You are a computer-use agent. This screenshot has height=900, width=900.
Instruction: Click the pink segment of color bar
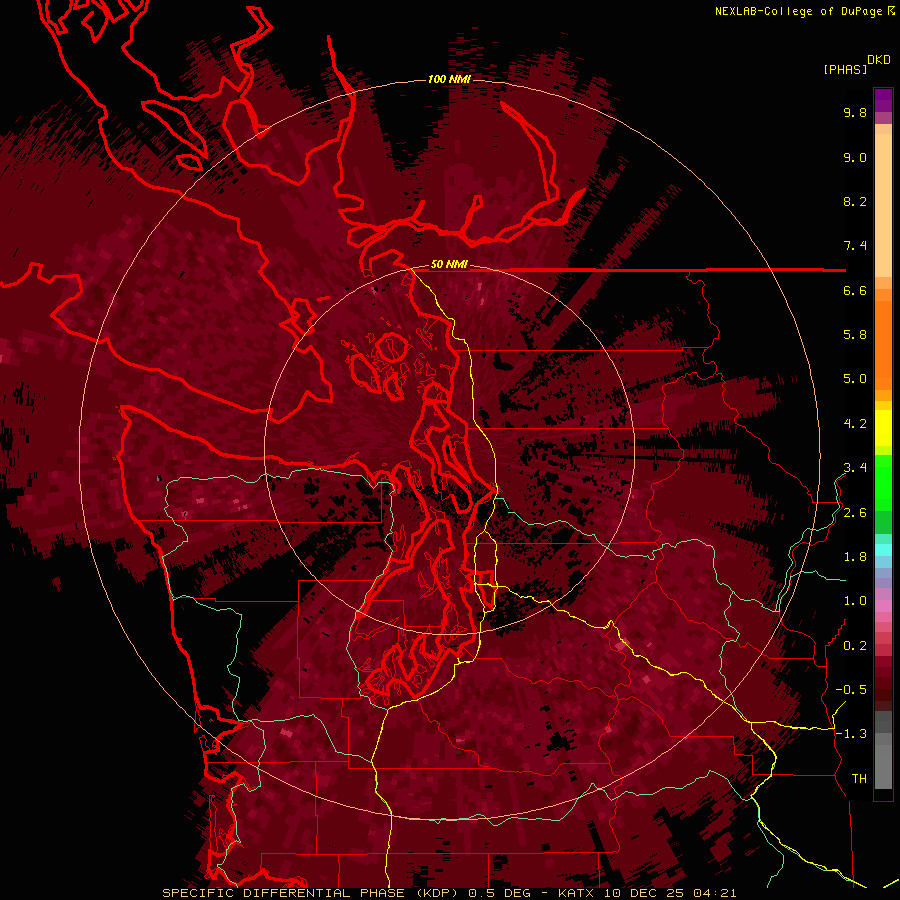click(883, 606)
